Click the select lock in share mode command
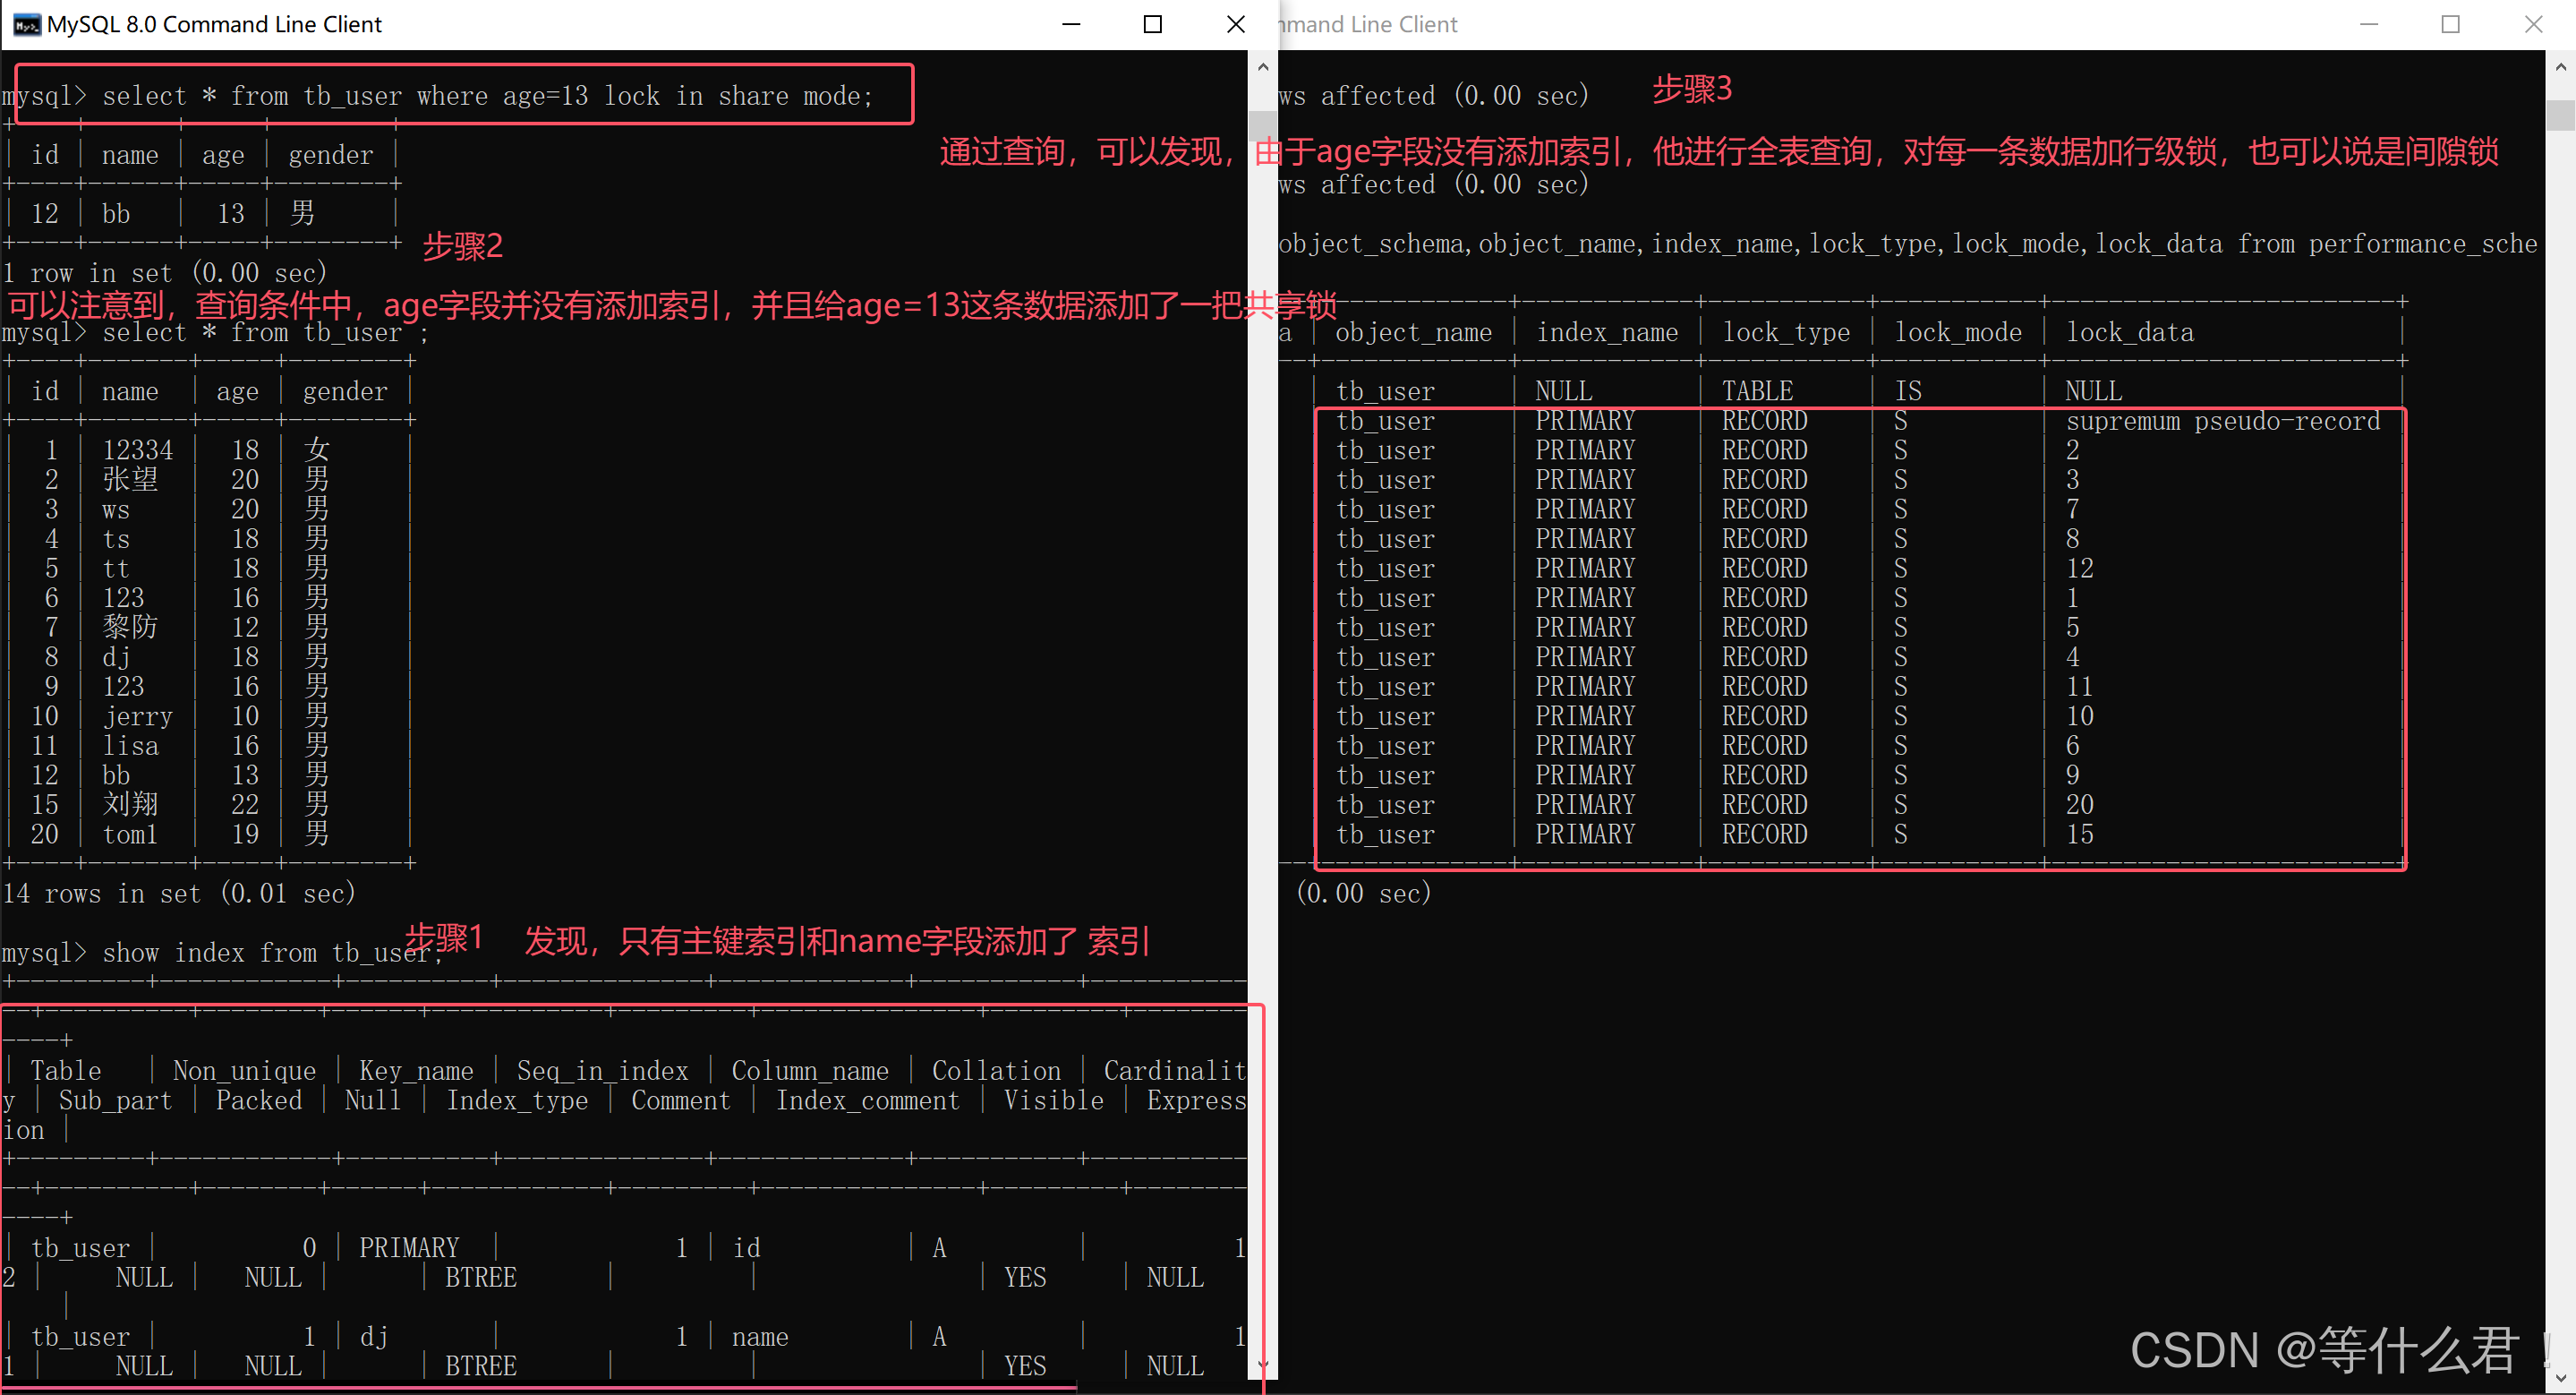 point(487,96)
